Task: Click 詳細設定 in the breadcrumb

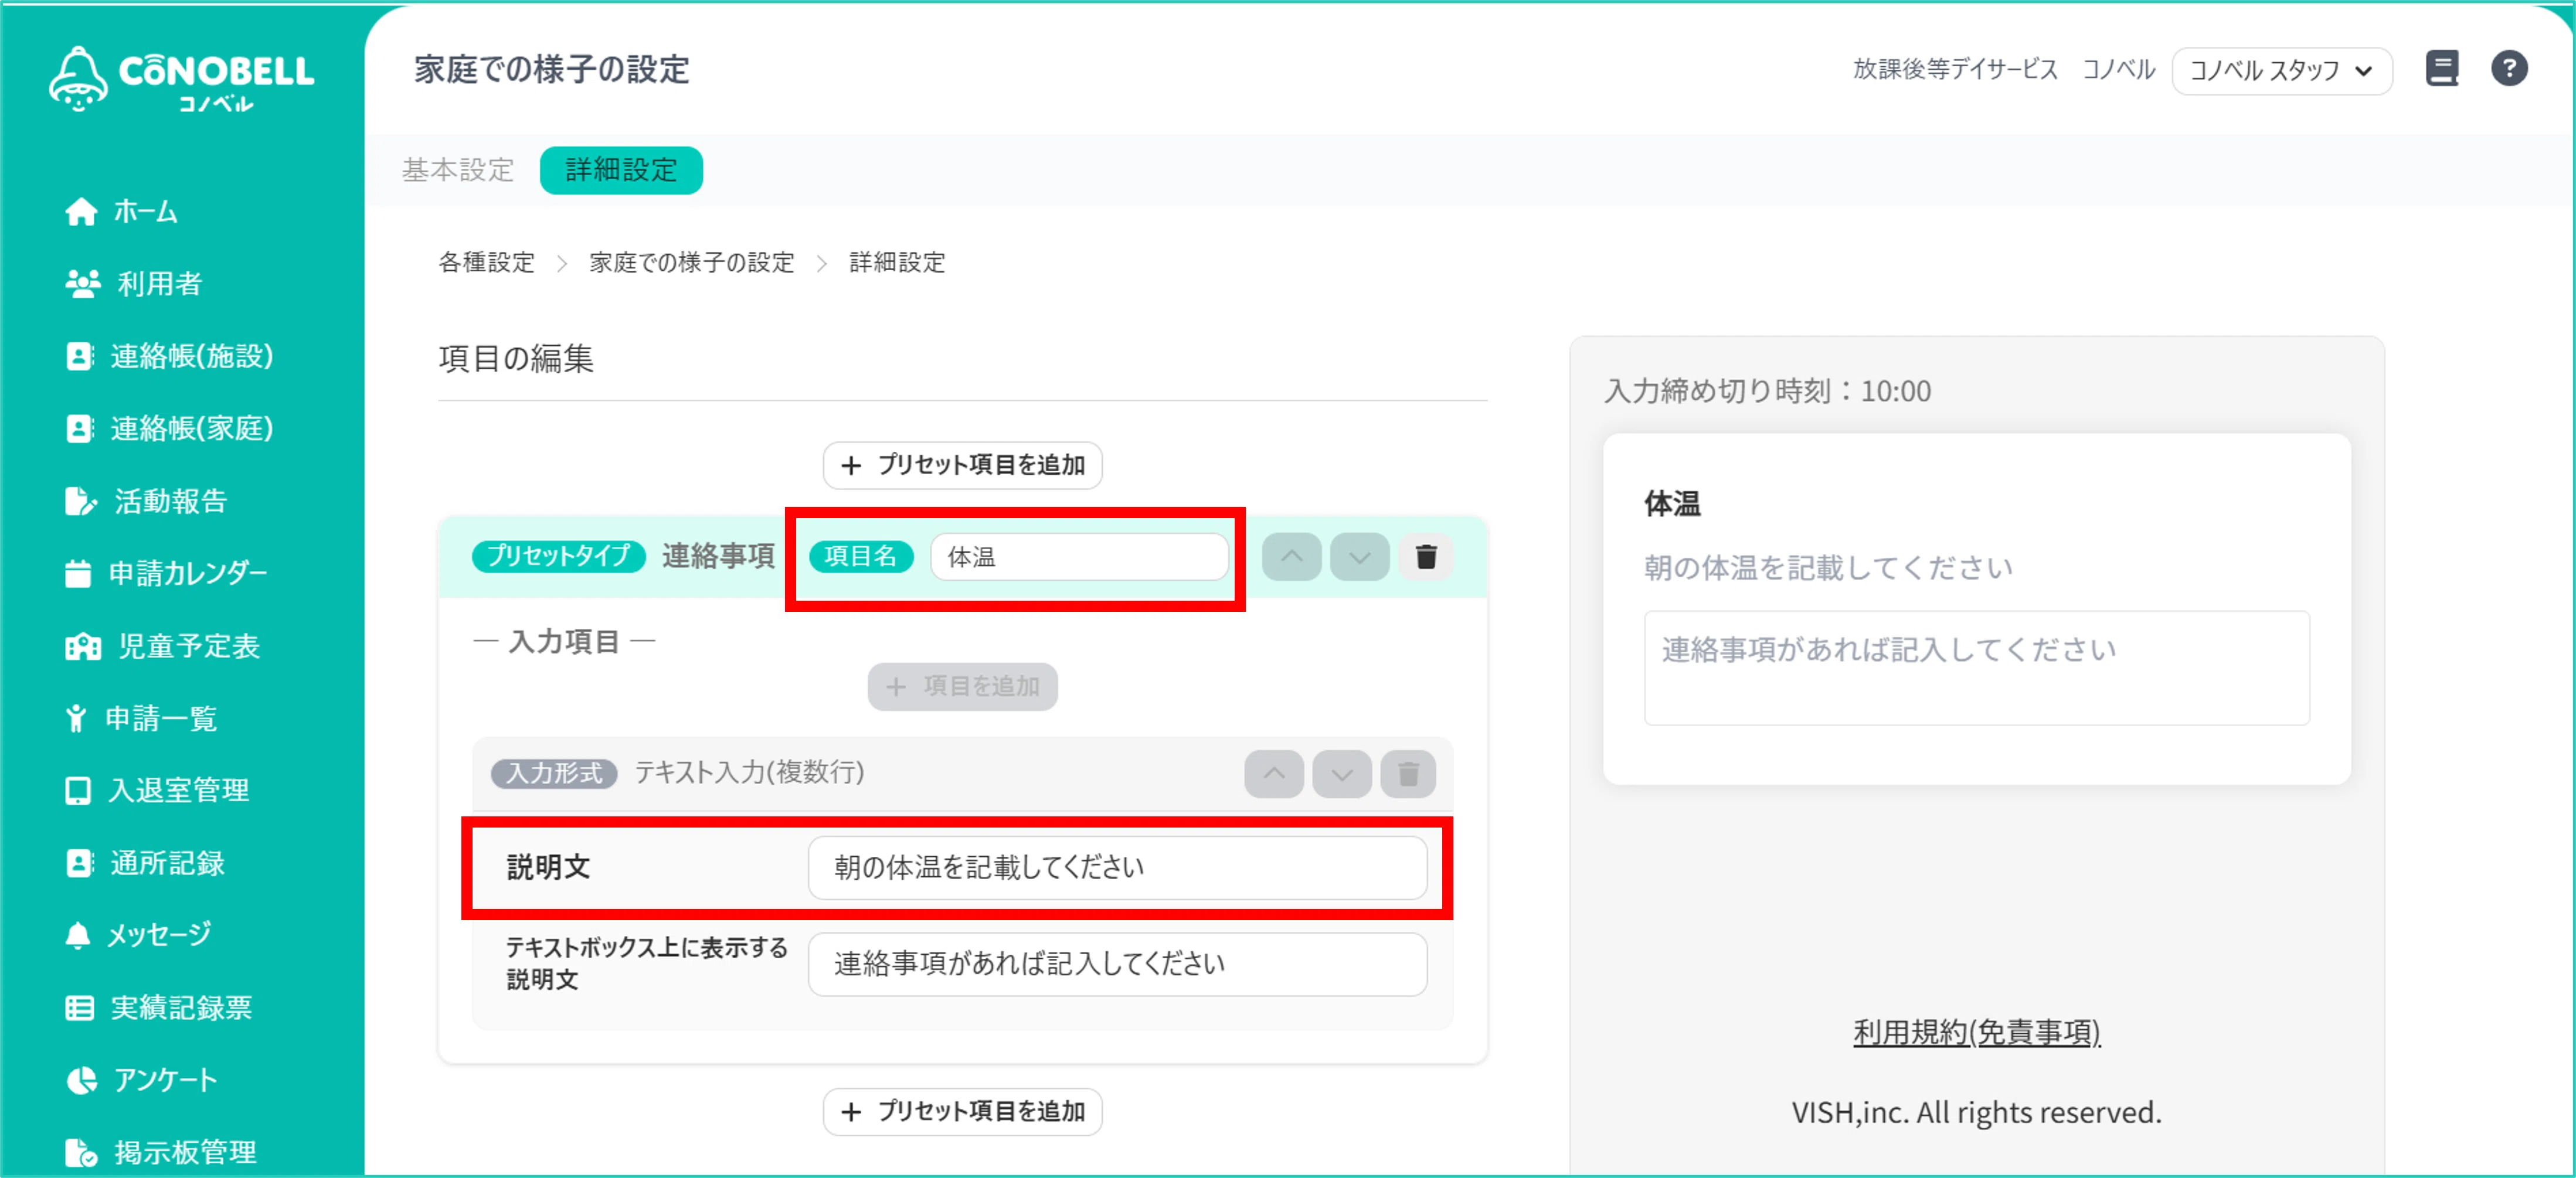Action: pyautogui.click(x=897, y=262)
